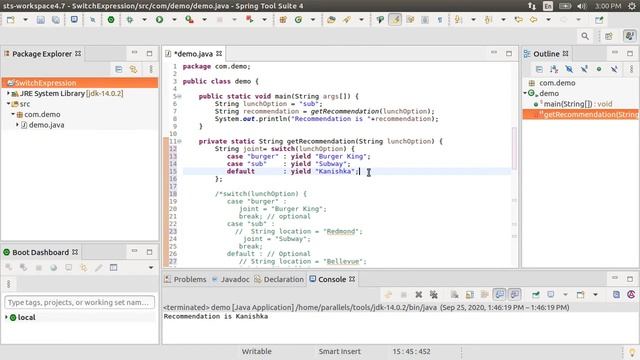Click the Package Explorer view tab
This screenshot has height=360, width=640.
point(42,54)
